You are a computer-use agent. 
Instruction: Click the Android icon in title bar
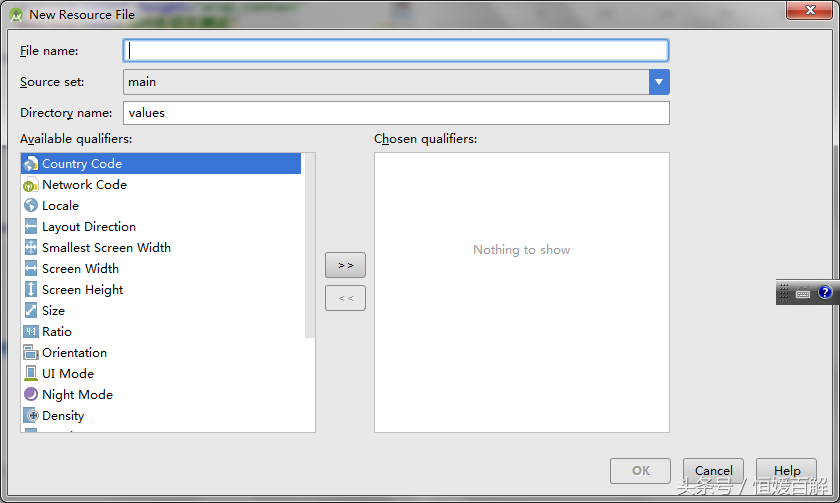click(x=16, y=15)
